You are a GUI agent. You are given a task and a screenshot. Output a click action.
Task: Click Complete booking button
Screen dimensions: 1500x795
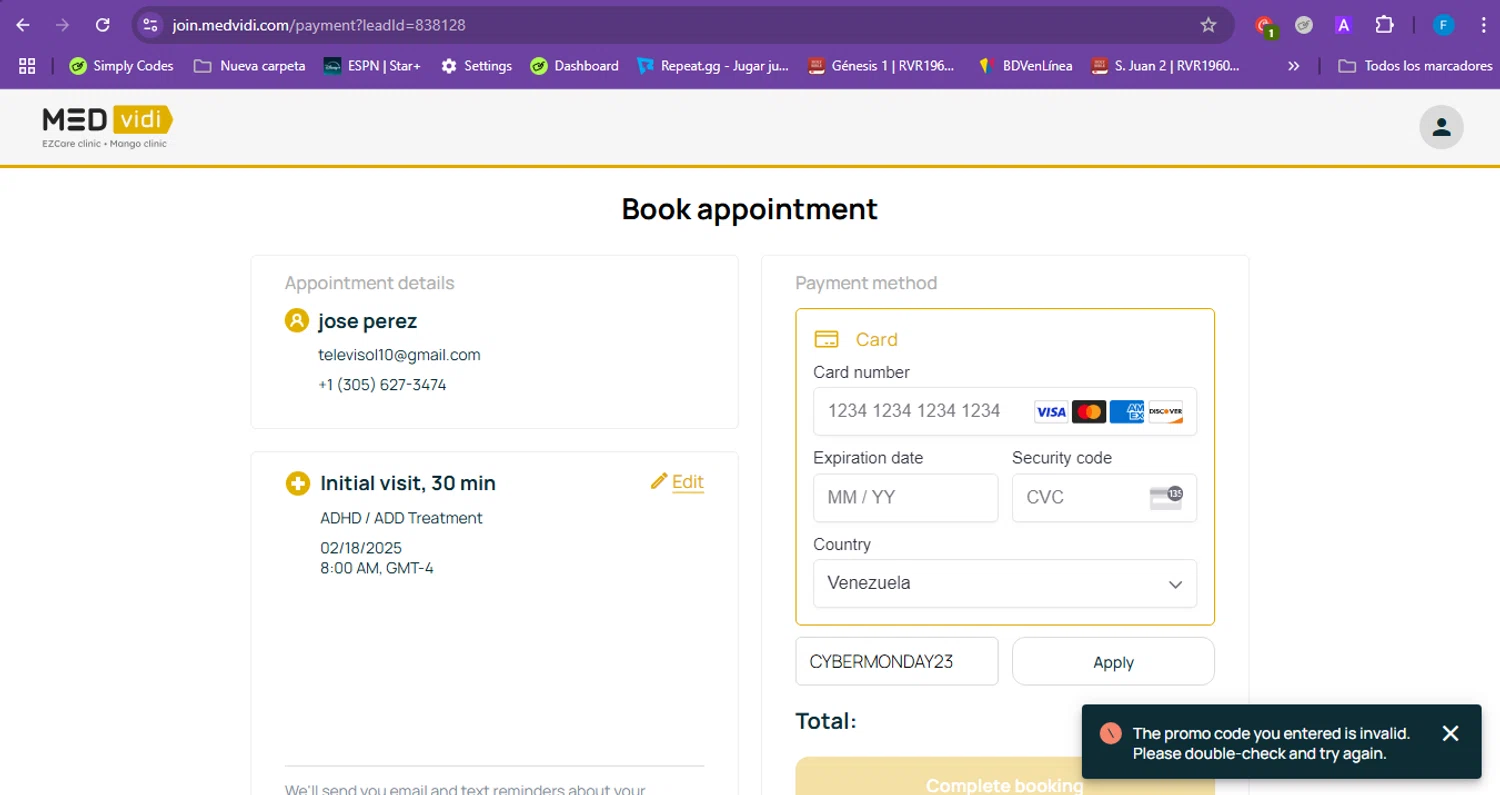tap(1005, 780)
